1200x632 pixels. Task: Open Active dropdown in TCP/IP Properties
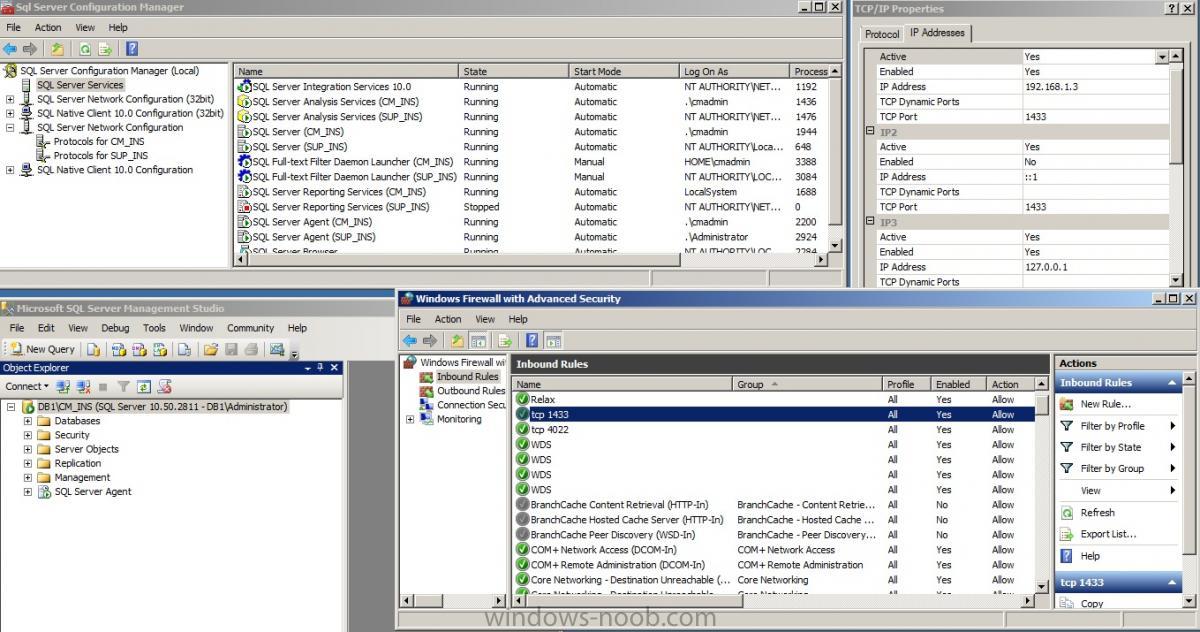(x=1162, y=57)
